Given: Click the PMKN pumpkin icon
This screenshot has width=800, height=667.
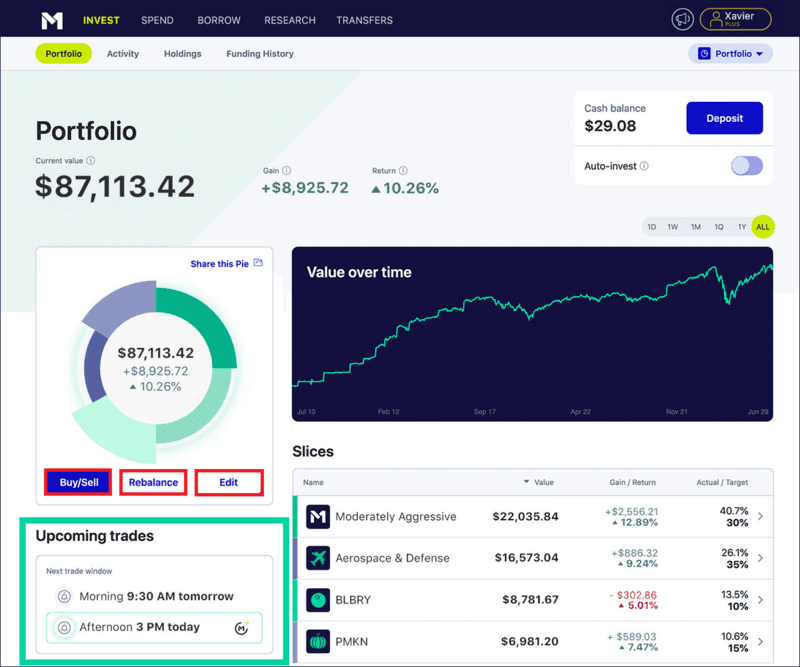Looking at the screenshot, I should [x=318, y=641].
